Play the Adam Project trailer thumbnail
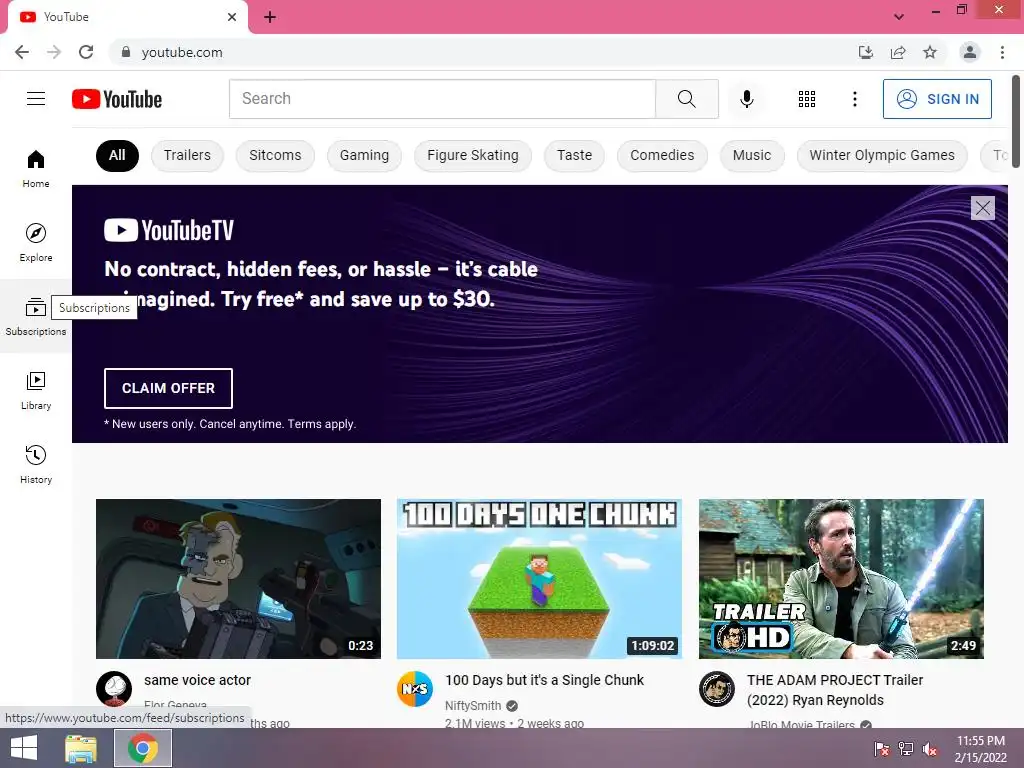The image size is (1024, 768). (x=841, y=579)
